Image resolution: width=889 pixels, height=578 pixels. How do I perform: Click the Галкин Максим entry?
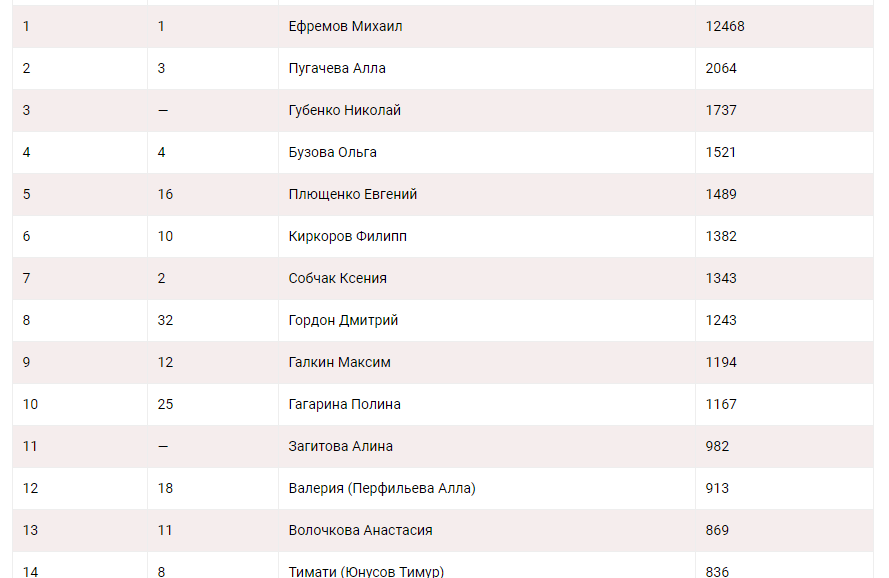[x=339, y=362]
